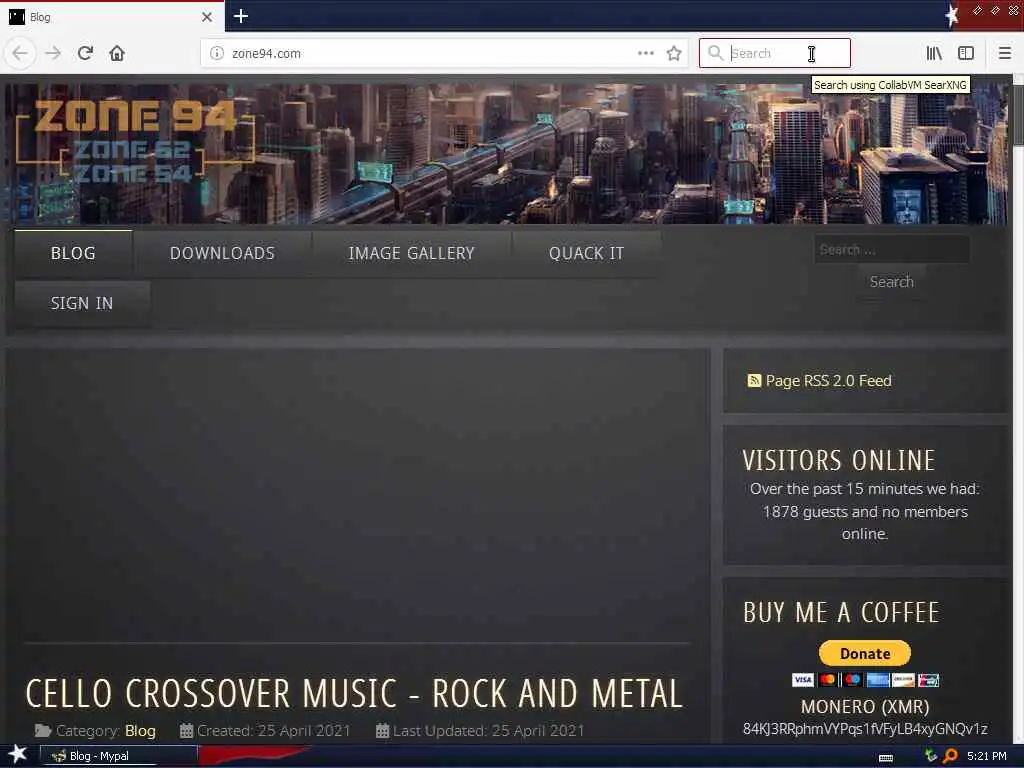Image resolution: width=1024 pixels, height=768 pixels.
Task: Show site information for zone94.com
Action: (x=217, y=53)
